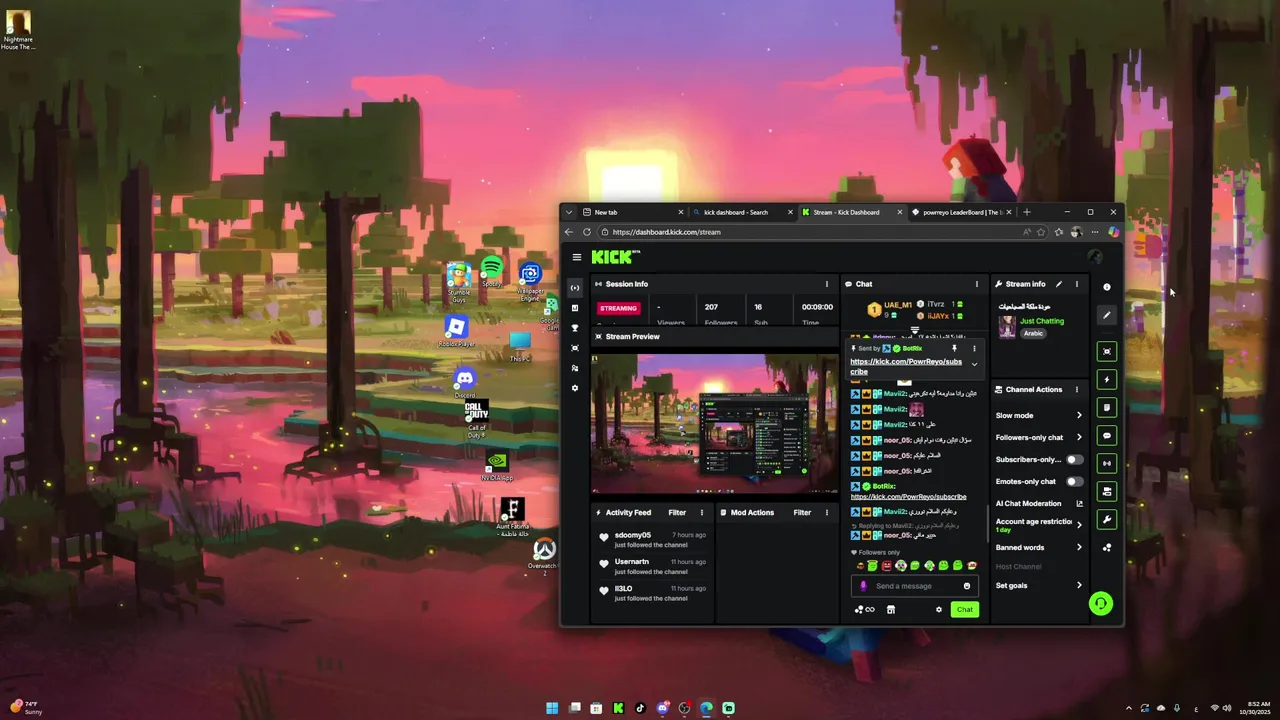Switch to the New tab browser tab
This screenshot has width=1280, height=720.
[633, 212]
